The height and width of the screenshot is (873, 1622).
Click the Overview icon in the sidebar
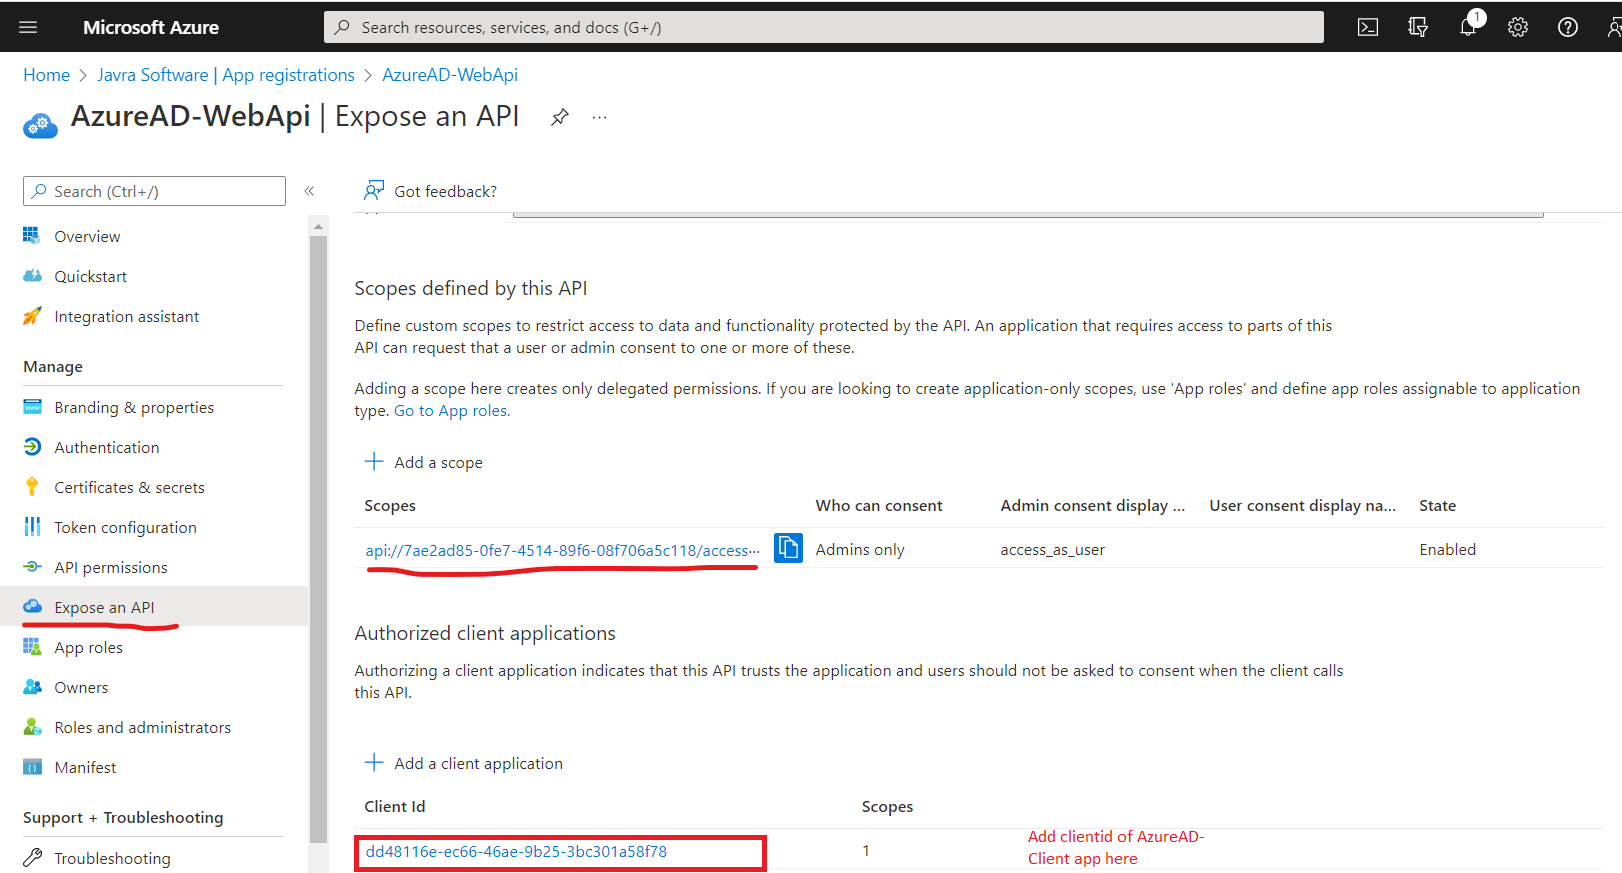[x=32, y=236]
